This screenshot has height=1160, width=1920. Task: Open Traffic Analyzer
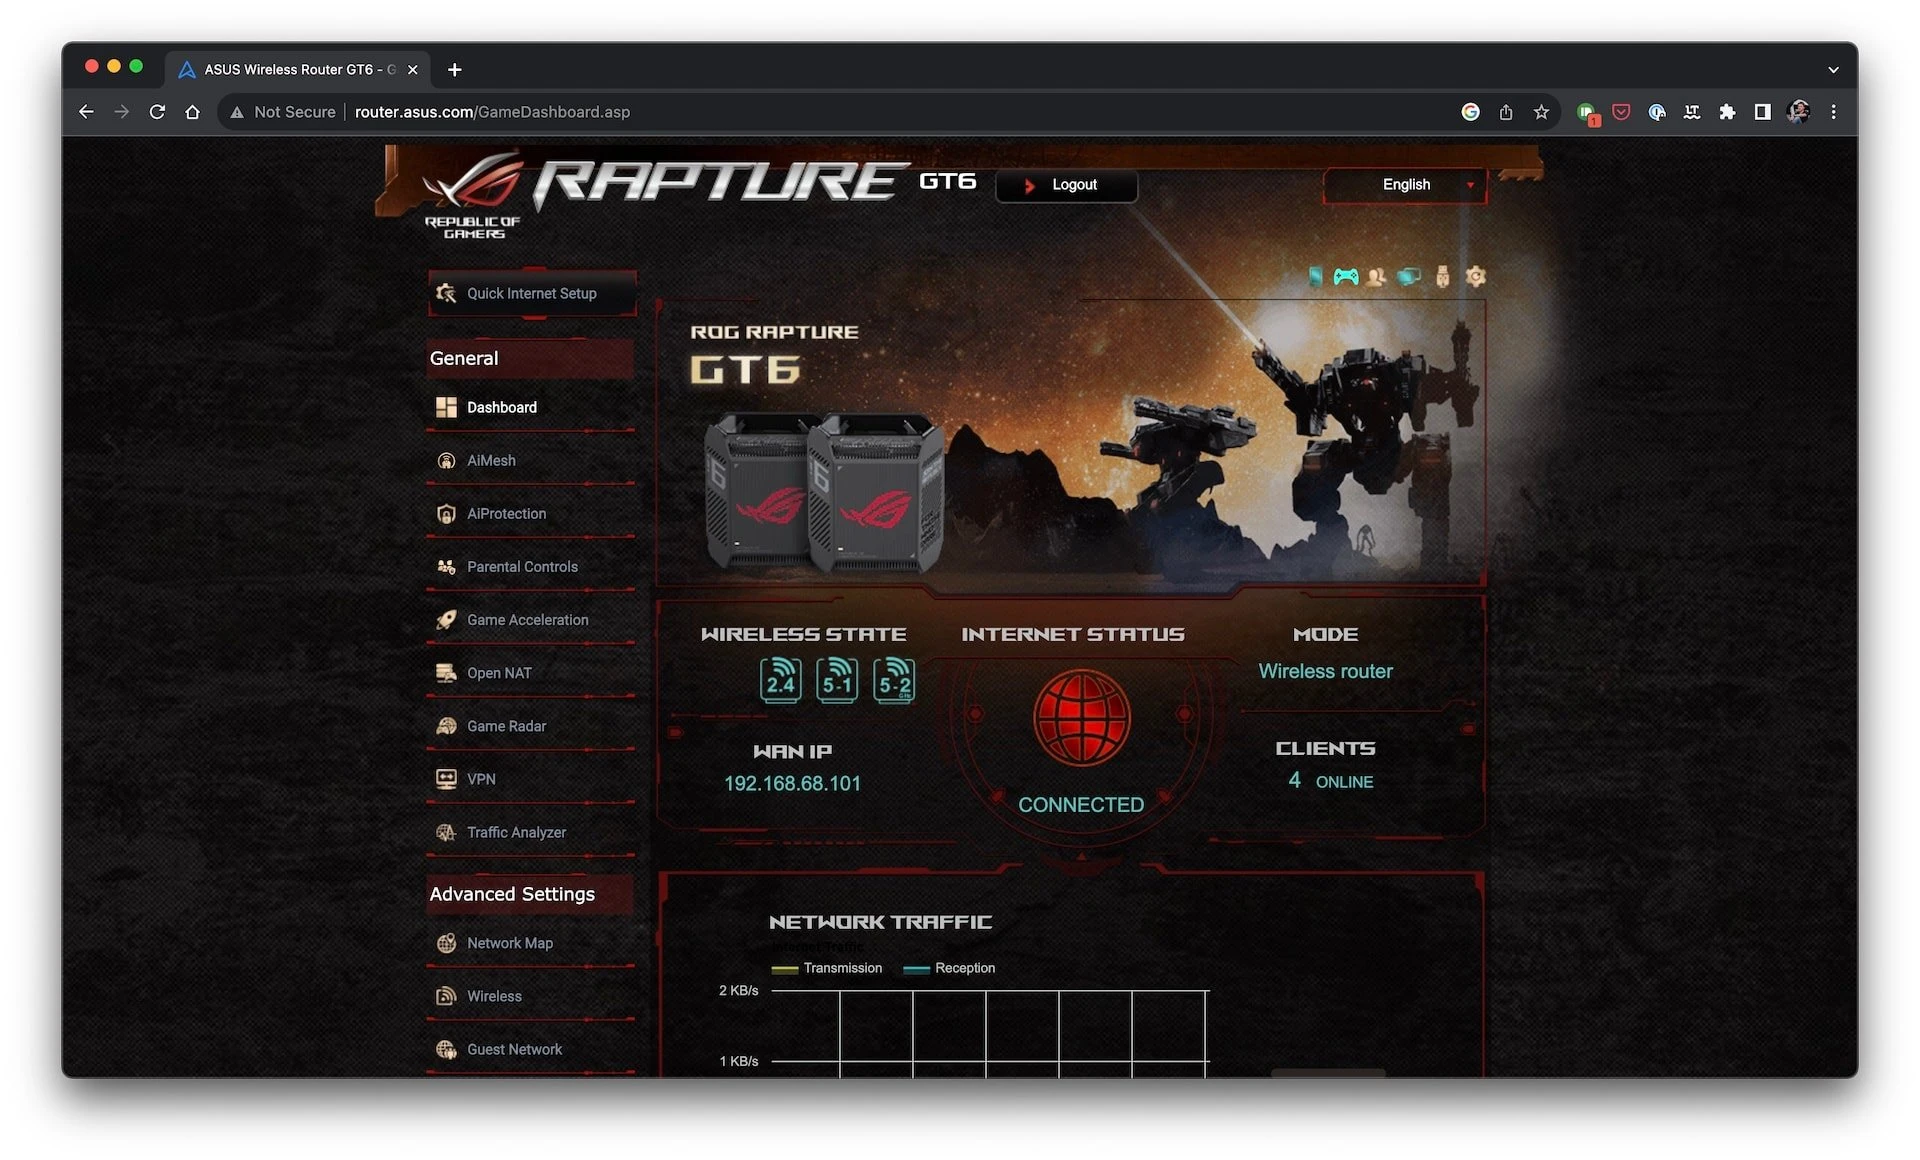tap(531, 832)
